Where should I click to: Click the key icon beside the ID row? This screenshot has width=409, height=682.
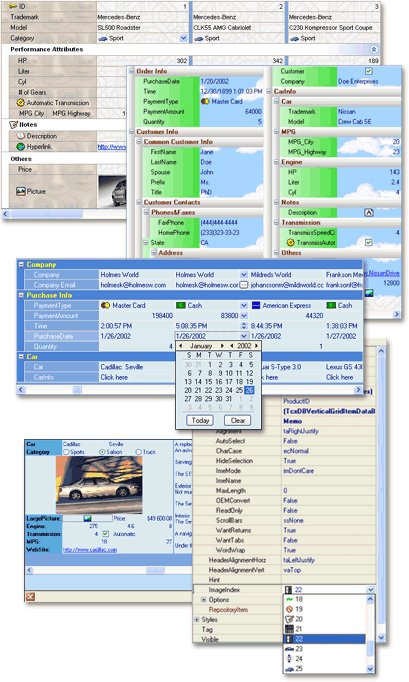click(13, 6)
